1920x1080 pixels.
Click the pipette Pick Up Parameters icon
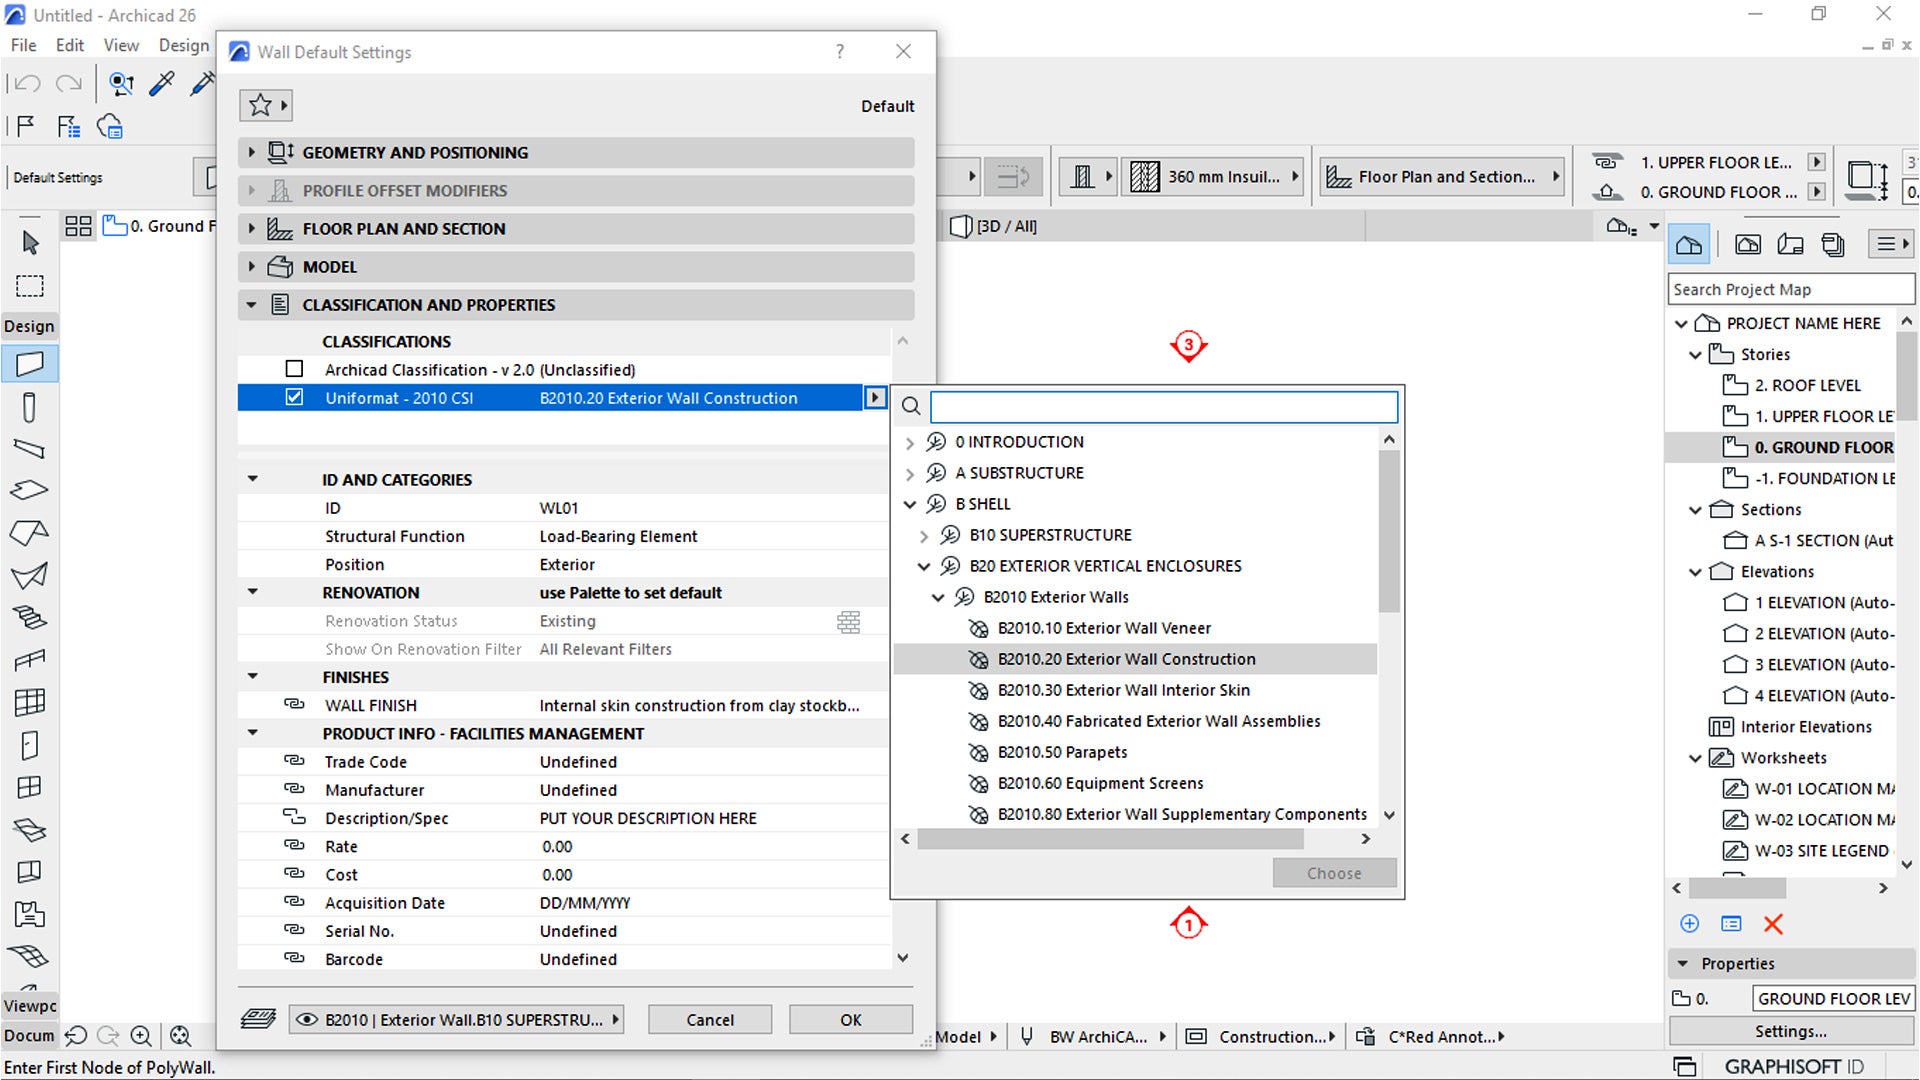pyautogui.click(x=161, y=84)
